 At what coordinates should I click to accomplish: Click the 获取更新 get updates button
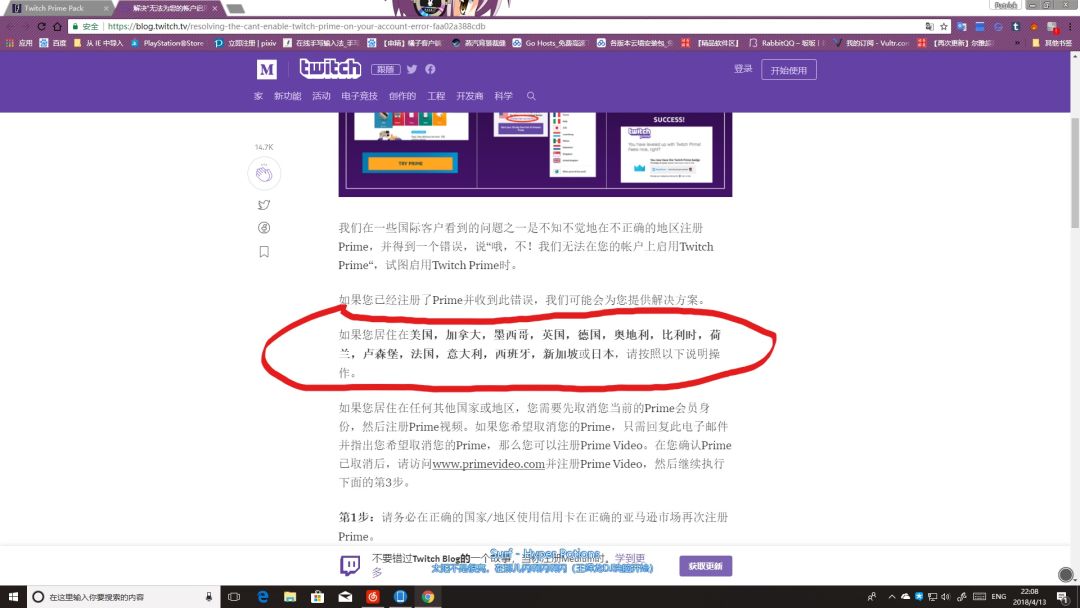(x=705, y=566)
